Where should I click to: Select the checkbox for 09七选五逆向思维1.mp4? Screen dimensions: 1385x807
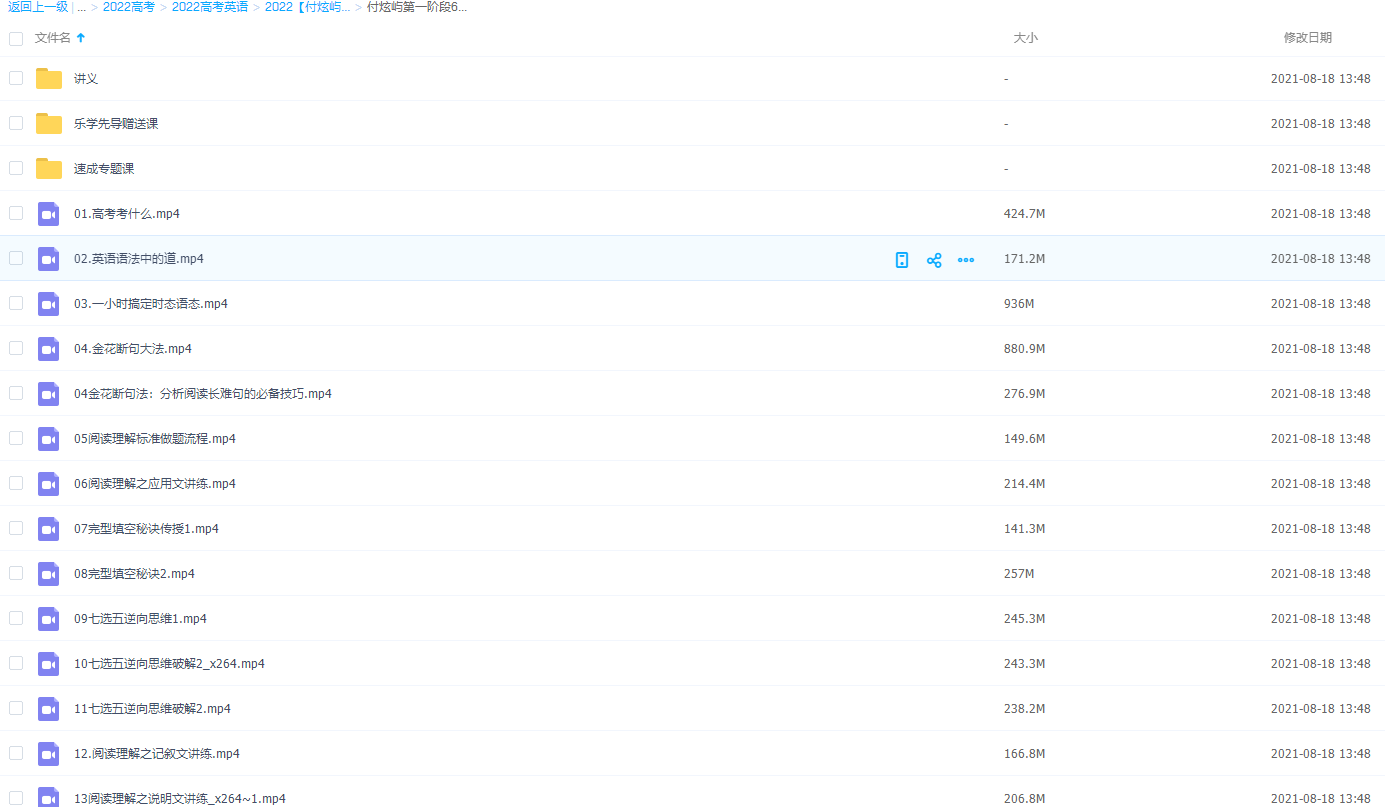16,618
